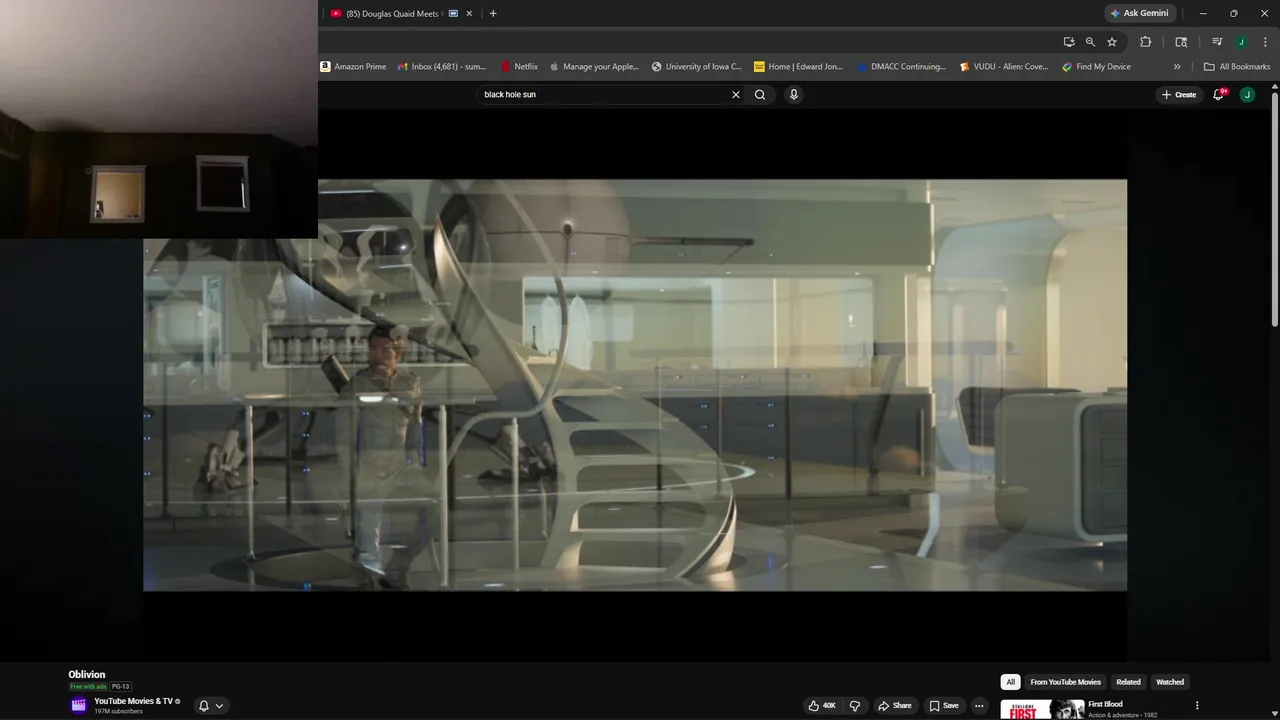Like the video with 40K thumbs up
This screenshot has width=1280, height=720.
(x=822, y=706)
